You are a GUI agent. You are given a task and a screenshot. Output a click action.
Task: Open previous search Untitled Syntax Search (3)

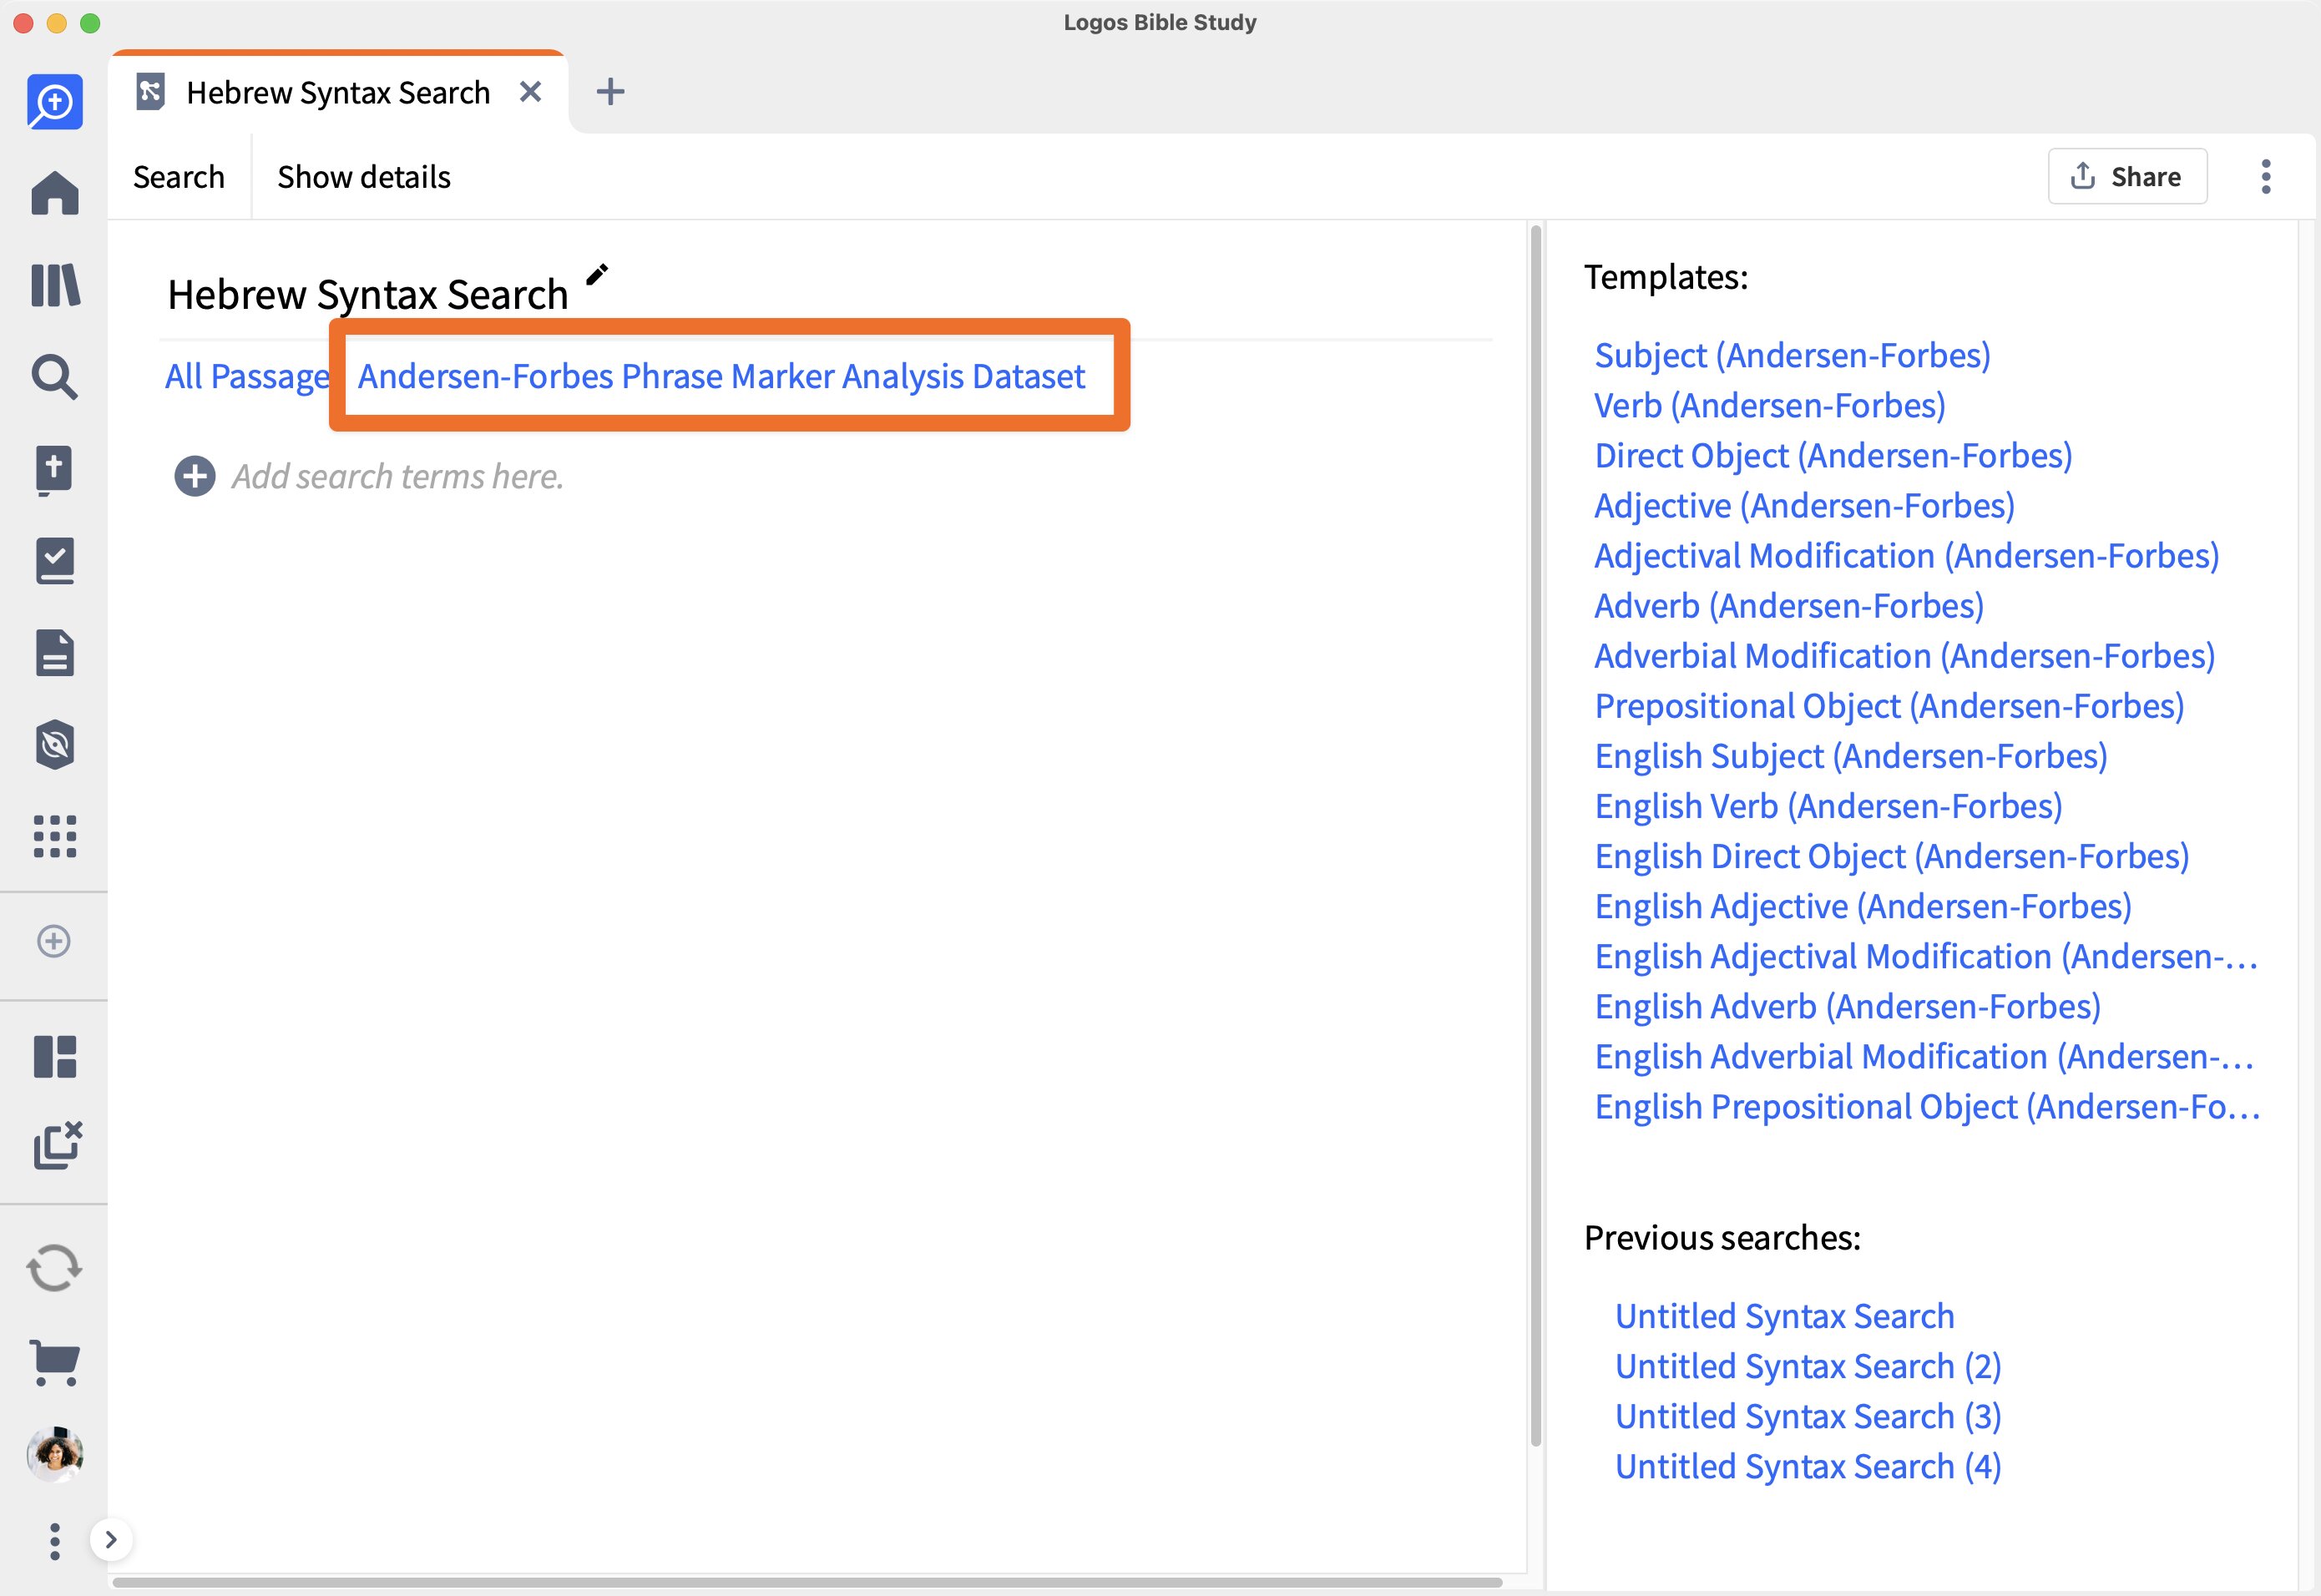point(1808,1416)
